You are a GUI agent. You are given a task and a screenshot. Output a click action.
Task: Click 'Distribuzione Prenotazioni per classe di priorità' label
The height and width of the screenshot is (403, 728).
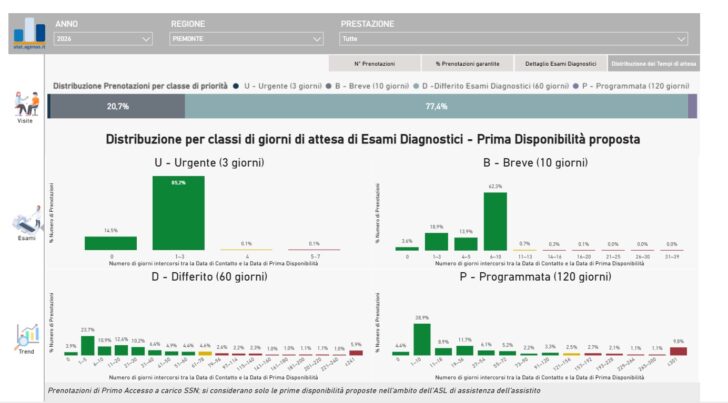tap(140, 86)
